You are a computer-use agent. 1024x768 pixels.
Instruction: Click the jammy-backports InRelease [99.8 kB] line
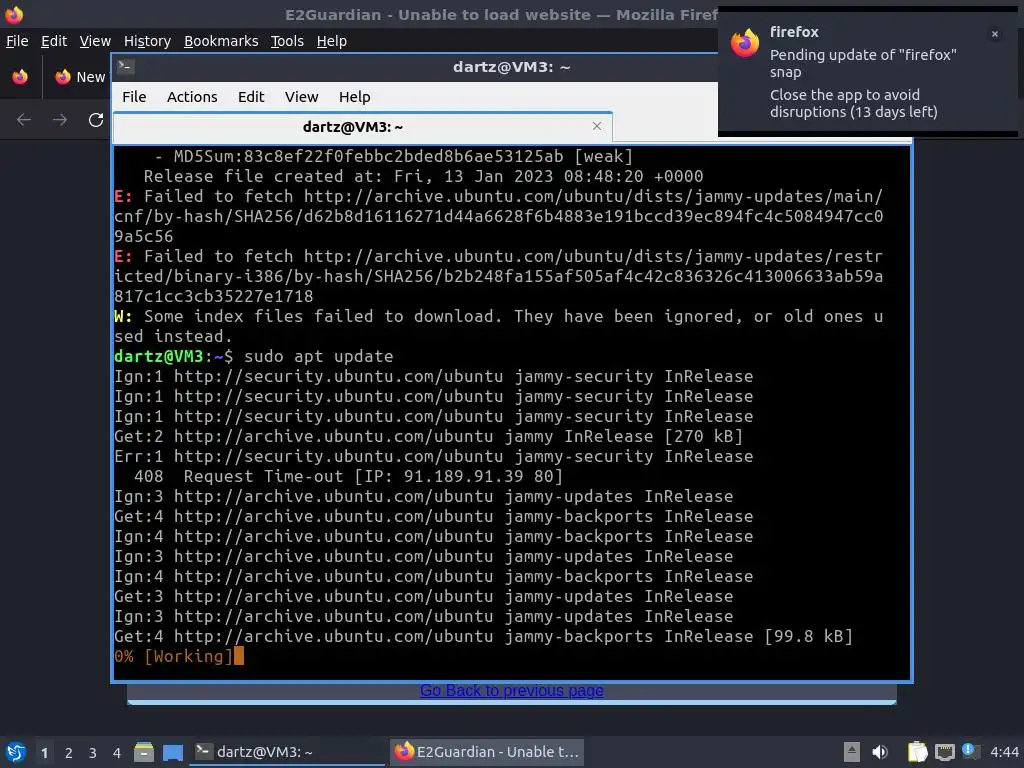(483, 636)
